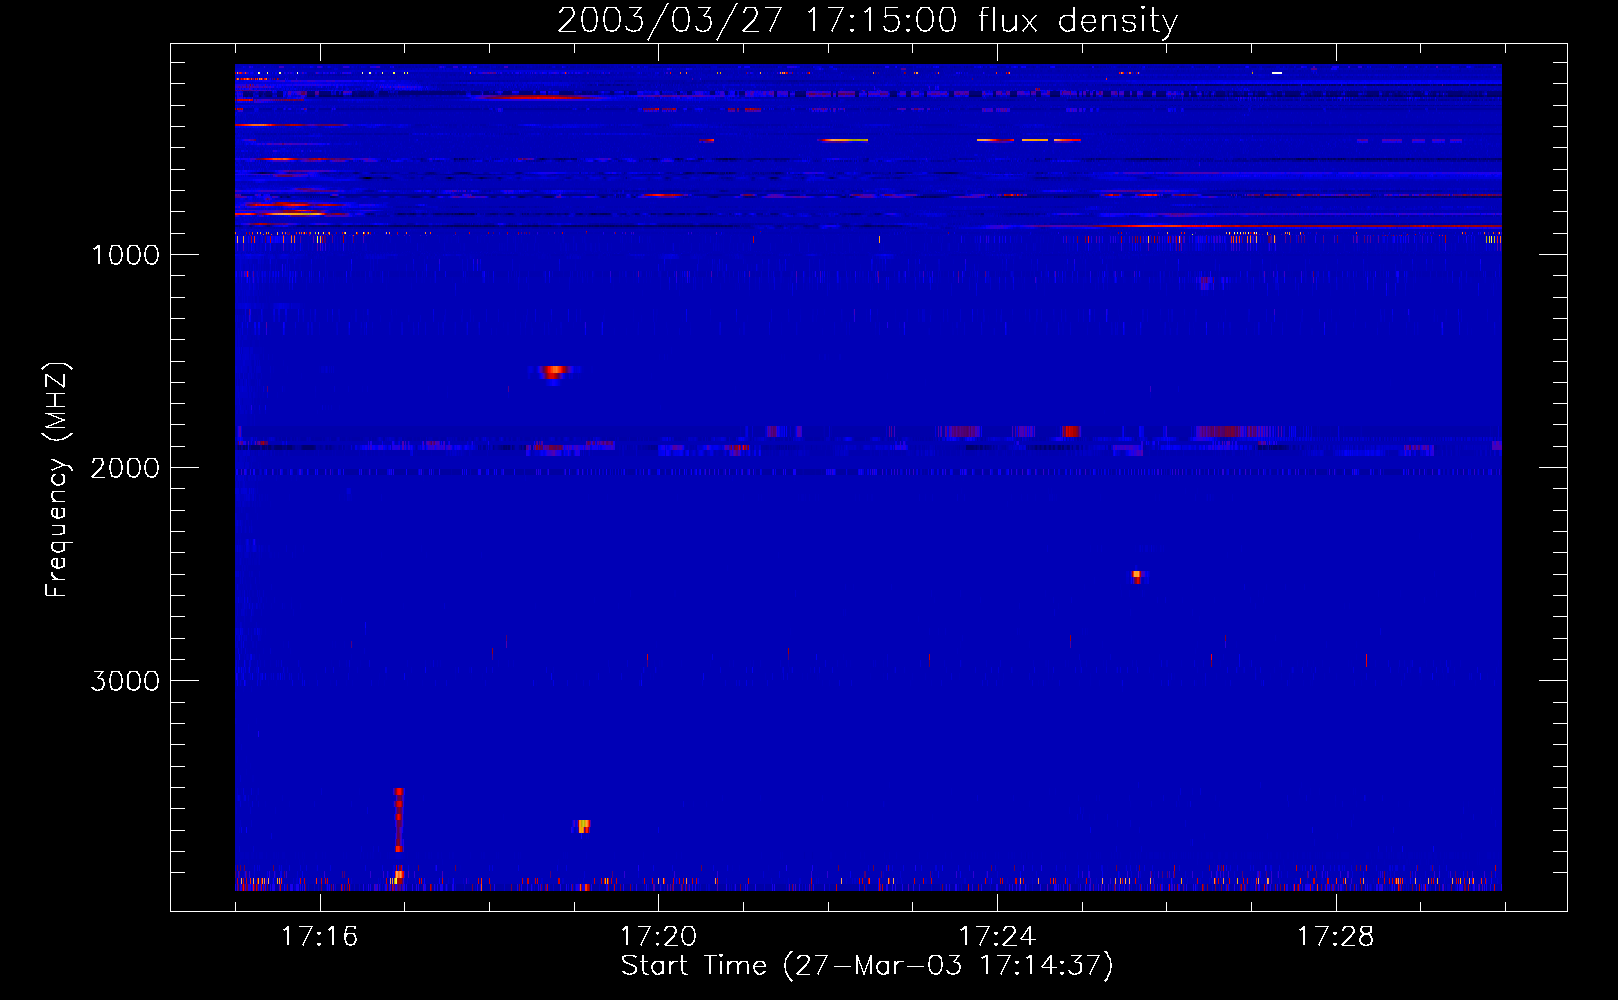Click the 1000 frequency tick label
Screen dimensions: 1618x1000
(x=125, y=255)
